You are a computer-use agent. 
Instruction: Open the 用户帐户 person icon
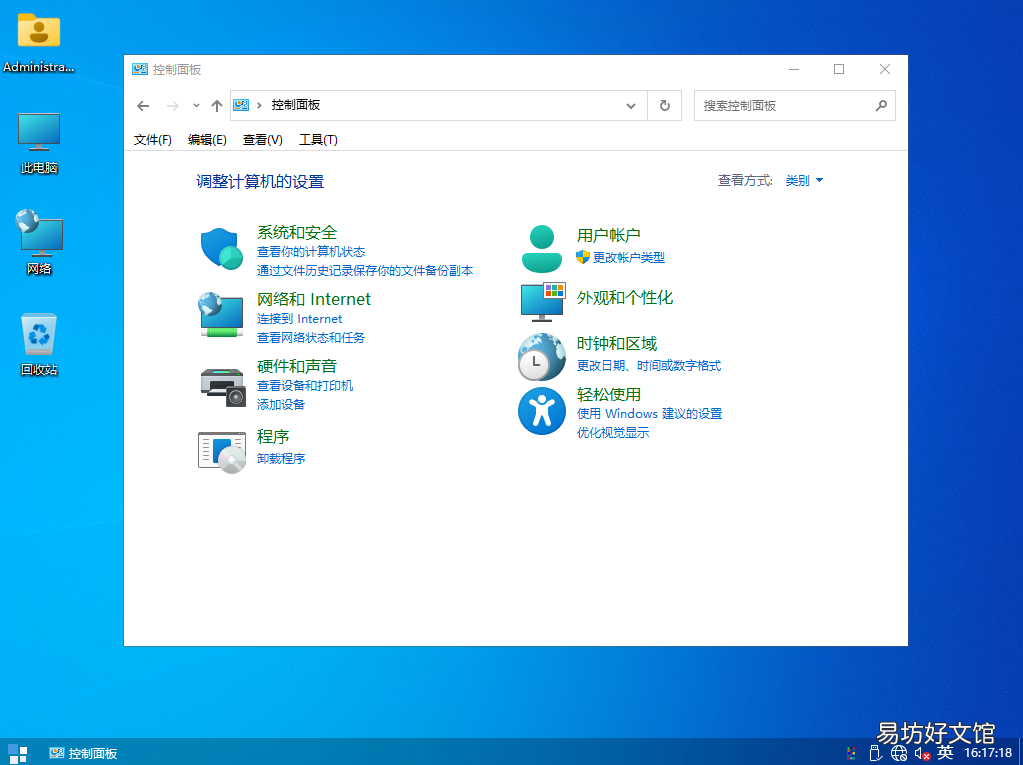coord(542,248)
